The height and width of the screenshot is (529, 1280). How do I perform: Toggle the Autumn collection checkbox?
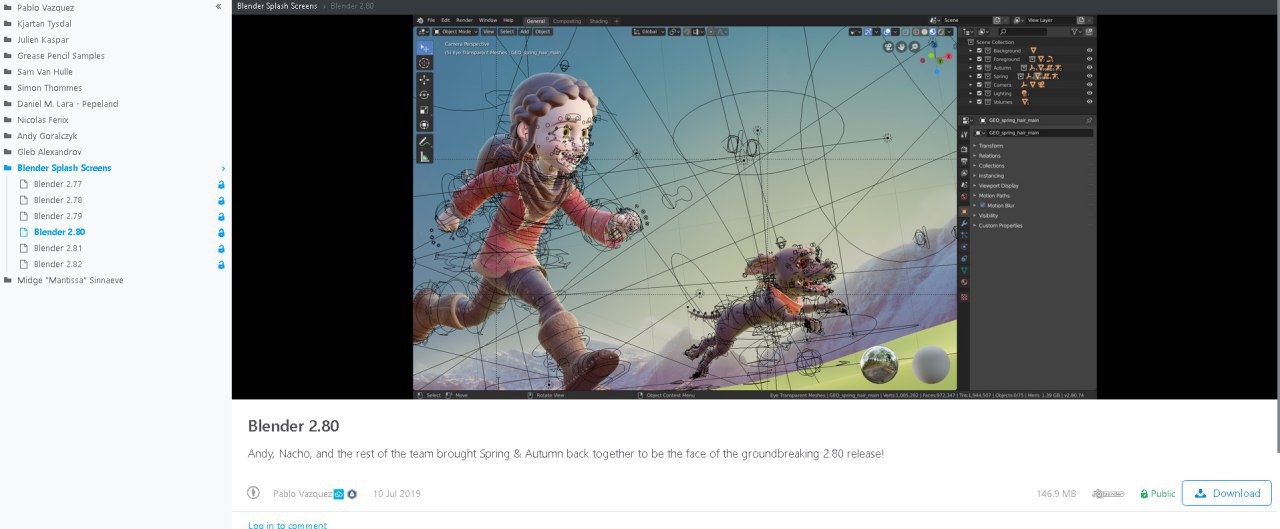coord(979,67)
